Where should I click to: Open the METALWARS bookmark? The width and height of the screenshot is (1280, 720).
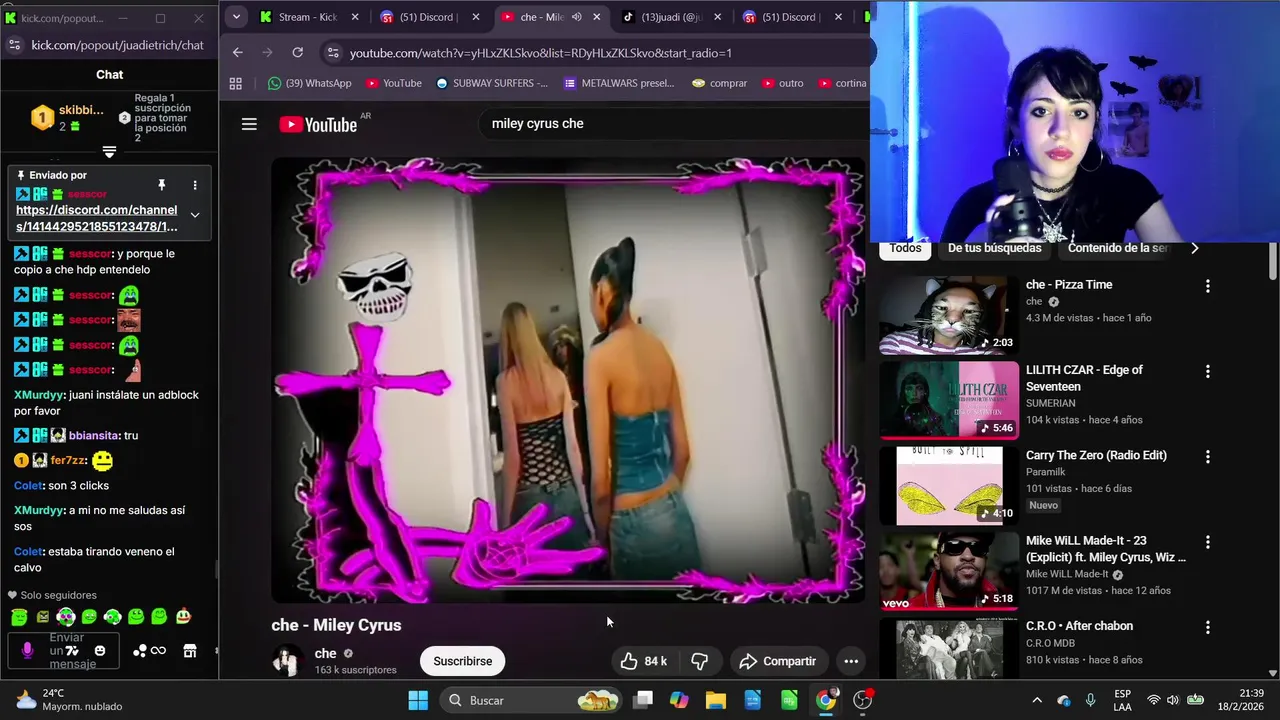coord(619,83)
